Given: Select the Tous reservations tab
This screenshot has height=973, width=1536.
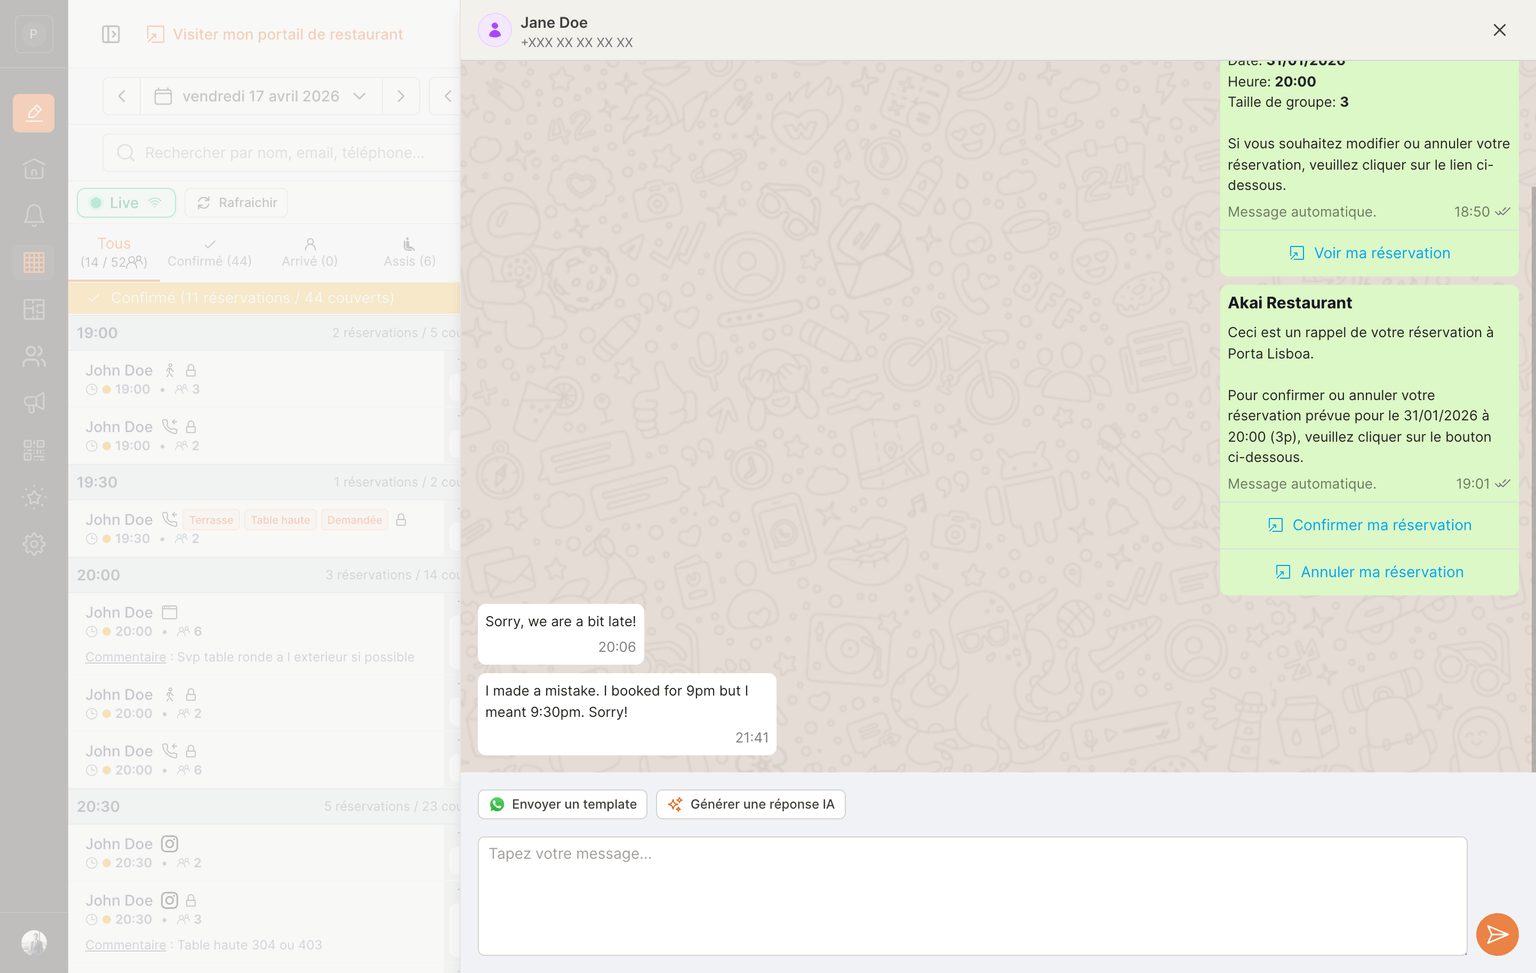Looking at the screenshot, I should pos(114,252).
